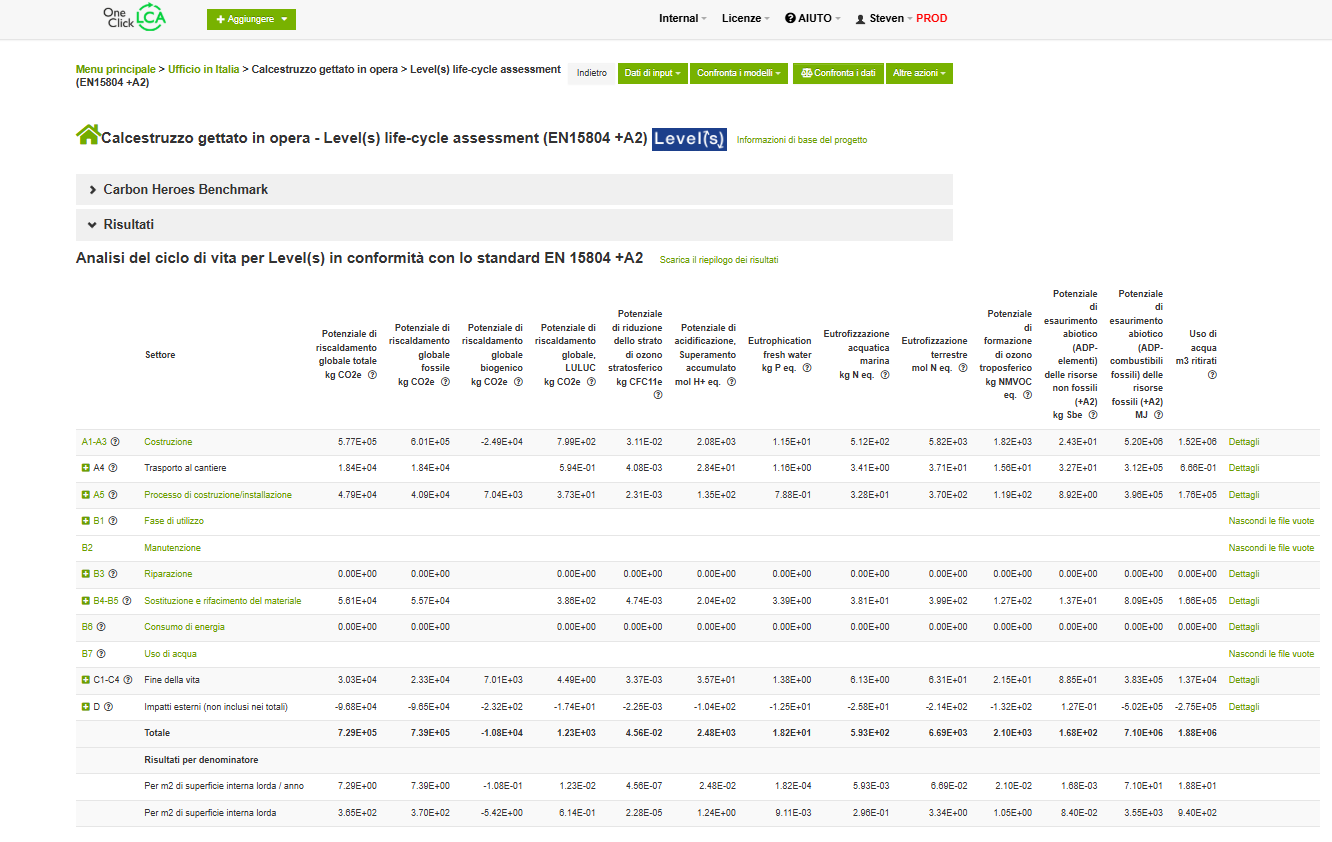Open the AIUTO help menu
Image resolution: width=1332 pixels, height=842 pixels.
812,18
